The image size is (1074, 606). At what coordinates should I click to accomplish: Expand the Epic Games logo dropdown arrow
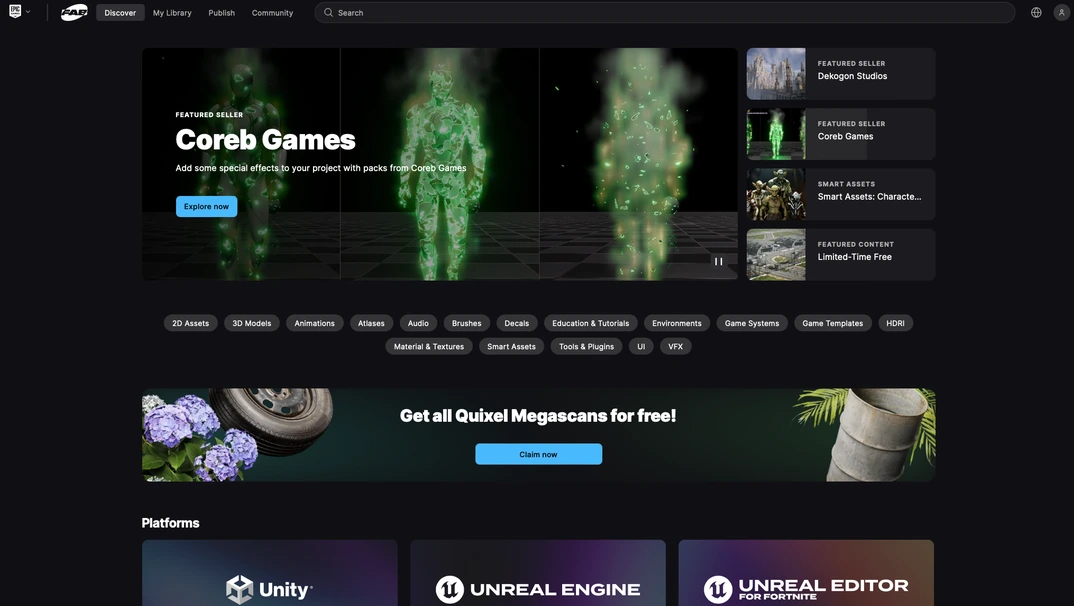coord(28,12)
